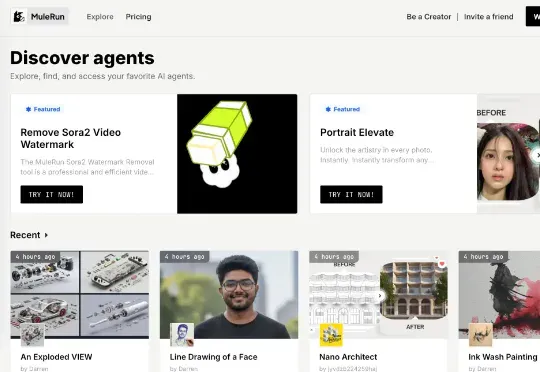Click the MuleRun logo icon
Screen dimensions: 540x372
19,16
